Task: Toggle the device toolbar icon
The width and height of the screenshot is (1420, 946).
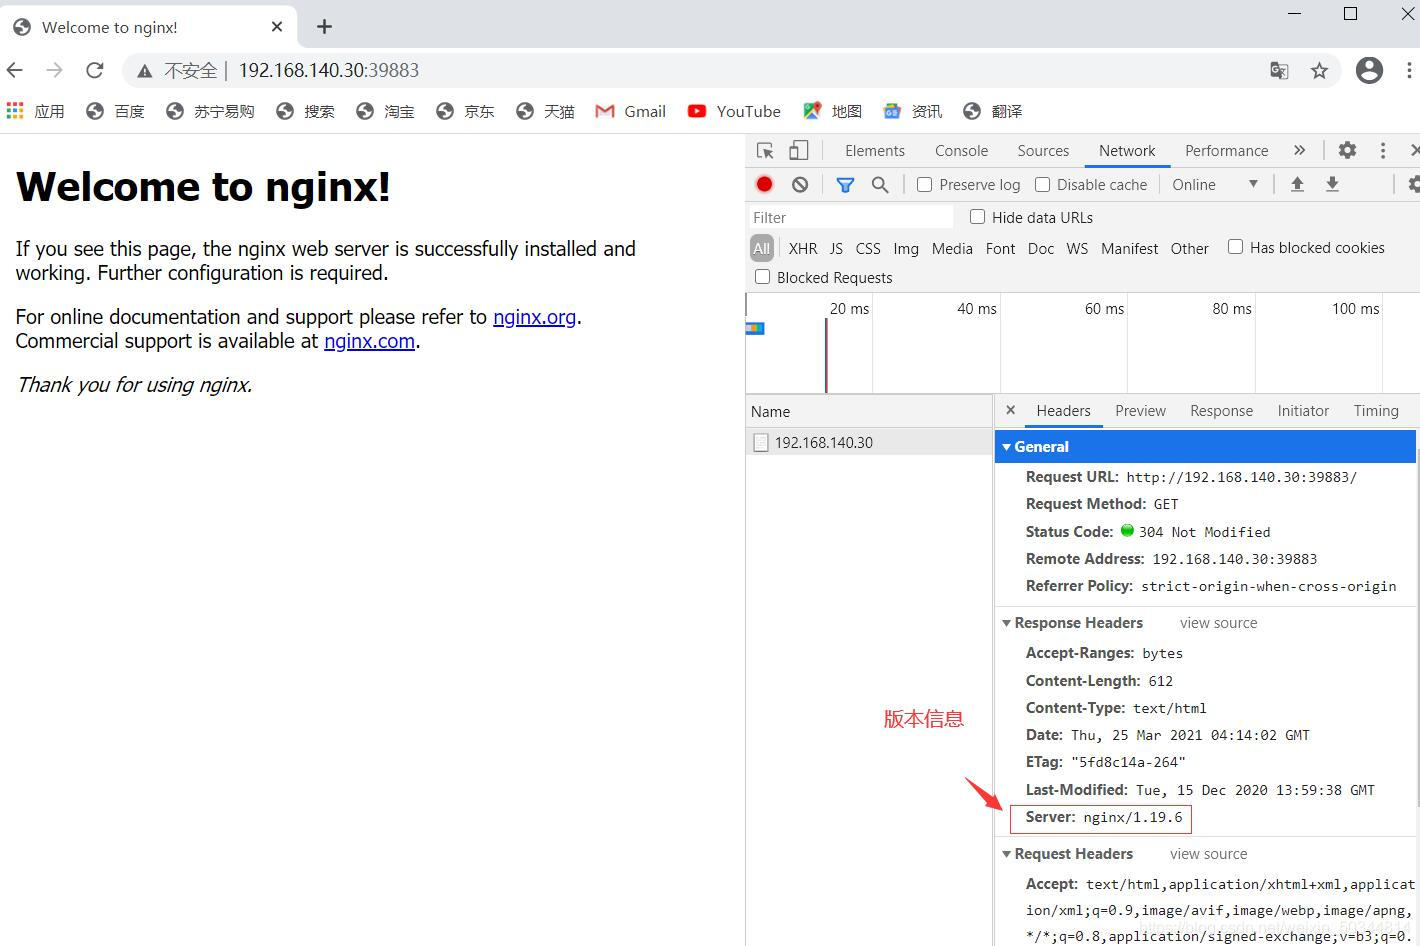Action: [x=798, y=150]
